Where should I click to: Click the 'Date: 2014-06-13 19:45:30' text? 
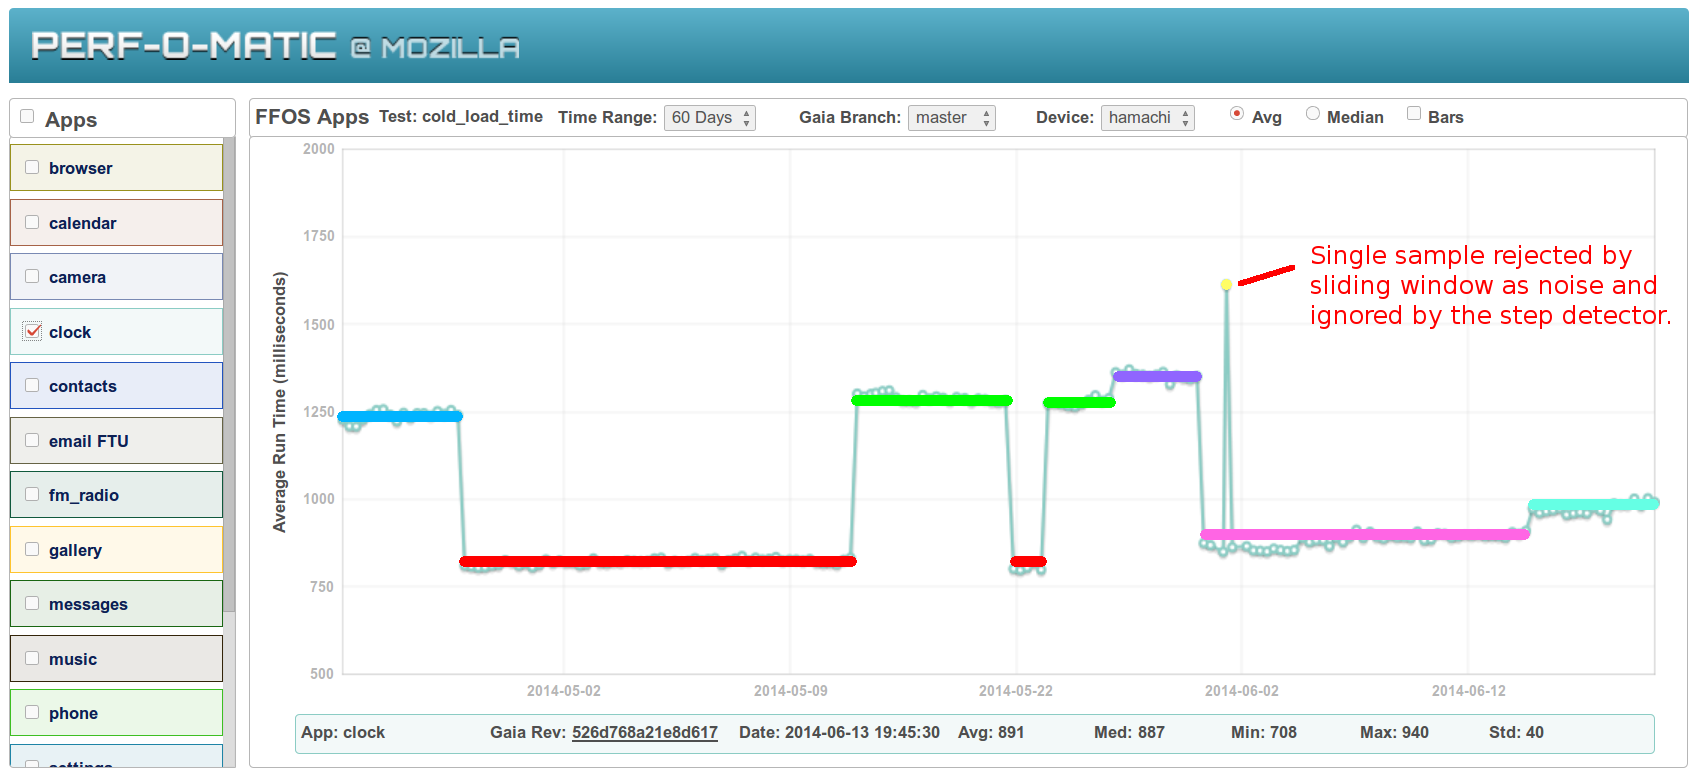(839, 732)
